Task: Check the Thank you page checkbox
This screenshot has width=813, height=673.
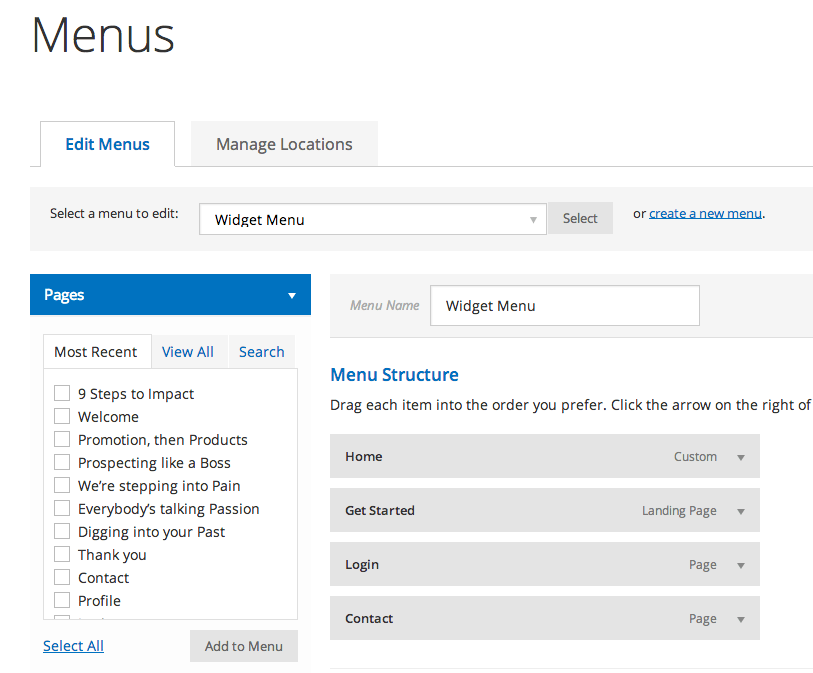Action: pos(62,554)
